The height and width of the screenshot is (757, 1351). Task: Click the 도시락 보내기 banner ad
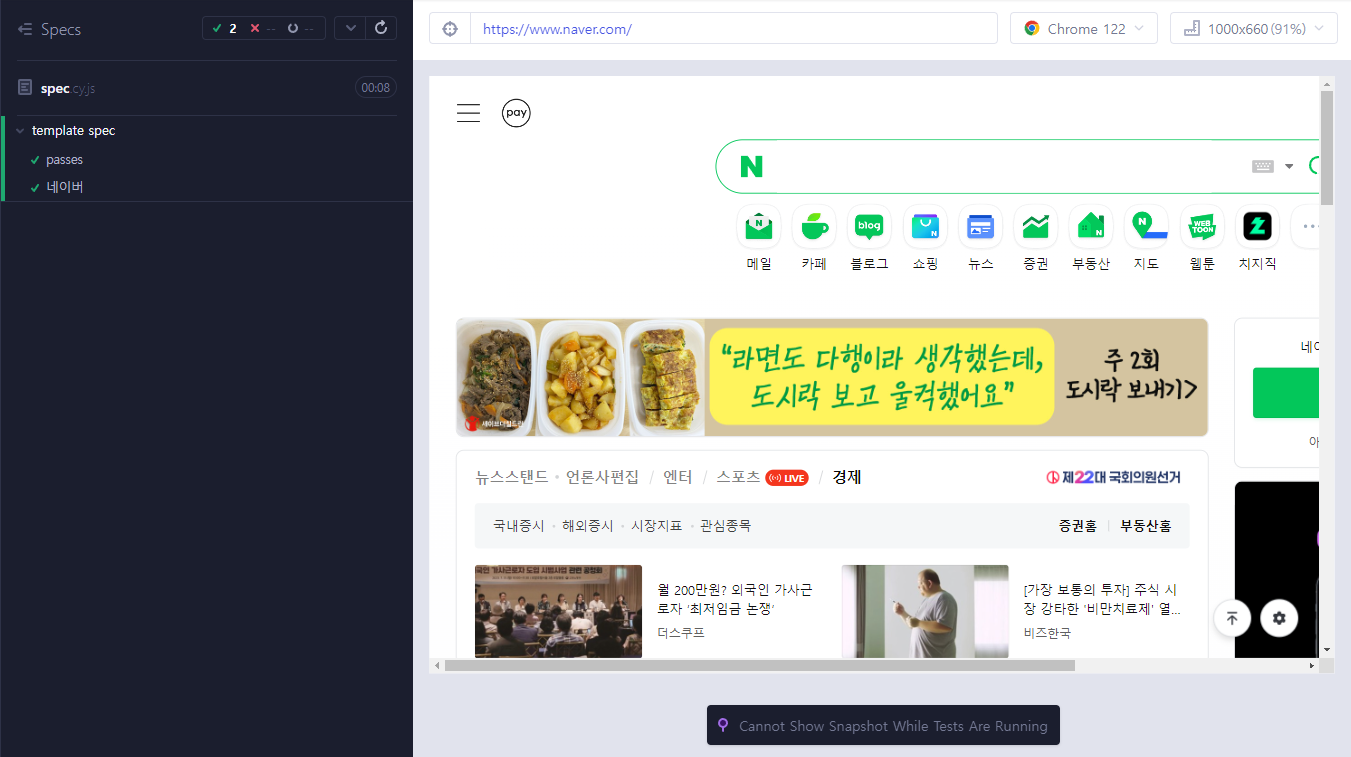click(x=832, y=377)
